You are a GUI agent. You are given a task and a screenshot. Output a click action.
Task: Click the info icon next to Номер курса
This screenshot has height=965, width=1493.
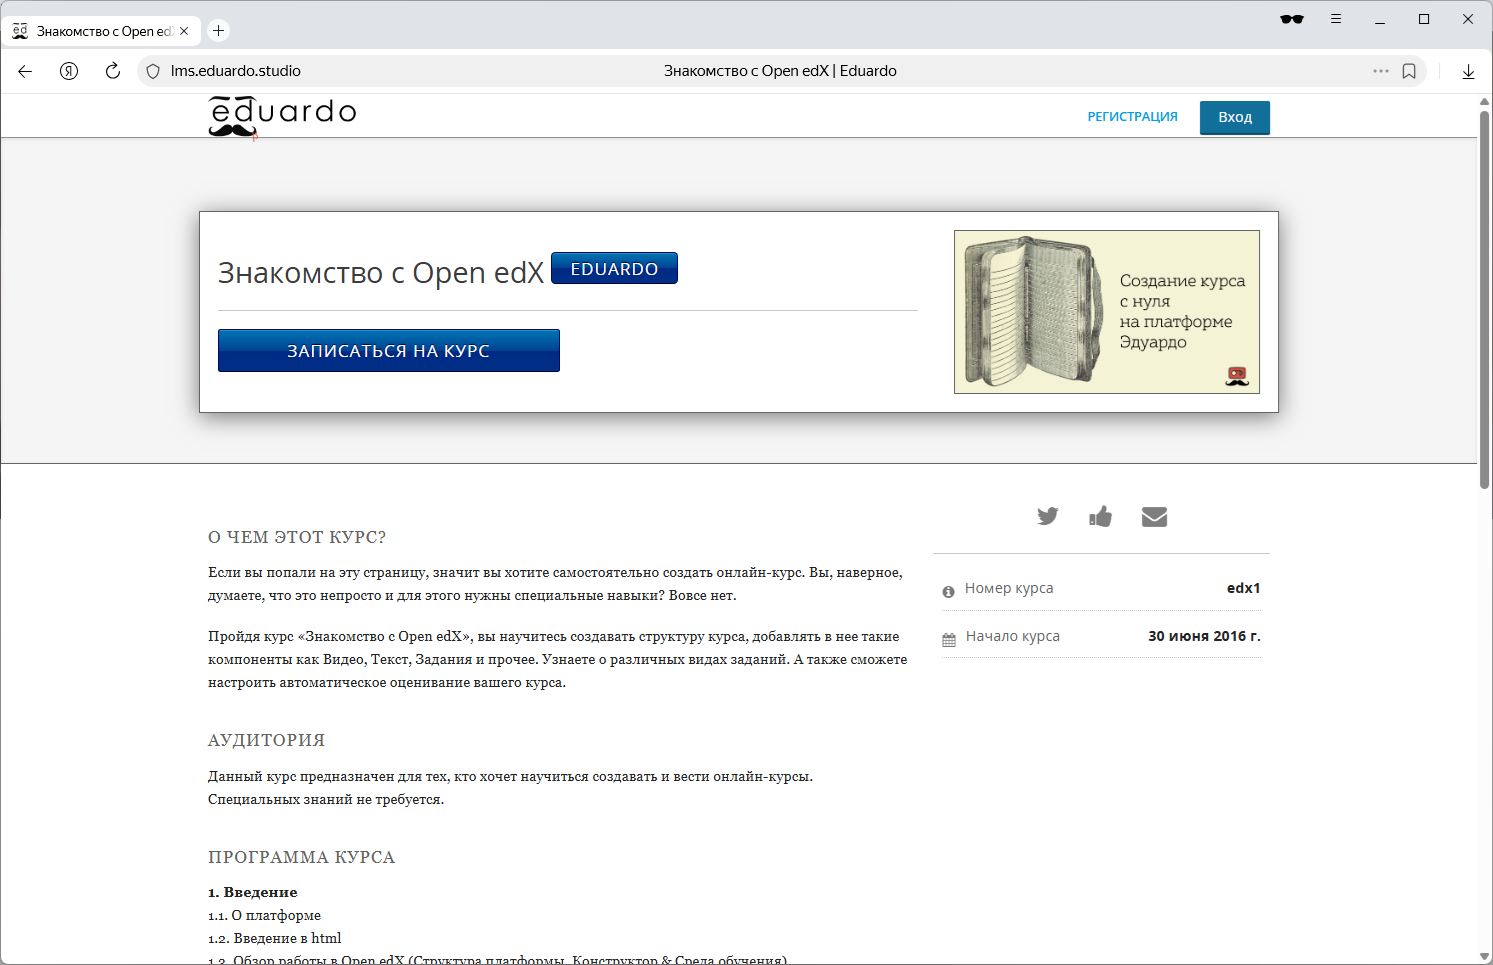click(x=947, y=591)
